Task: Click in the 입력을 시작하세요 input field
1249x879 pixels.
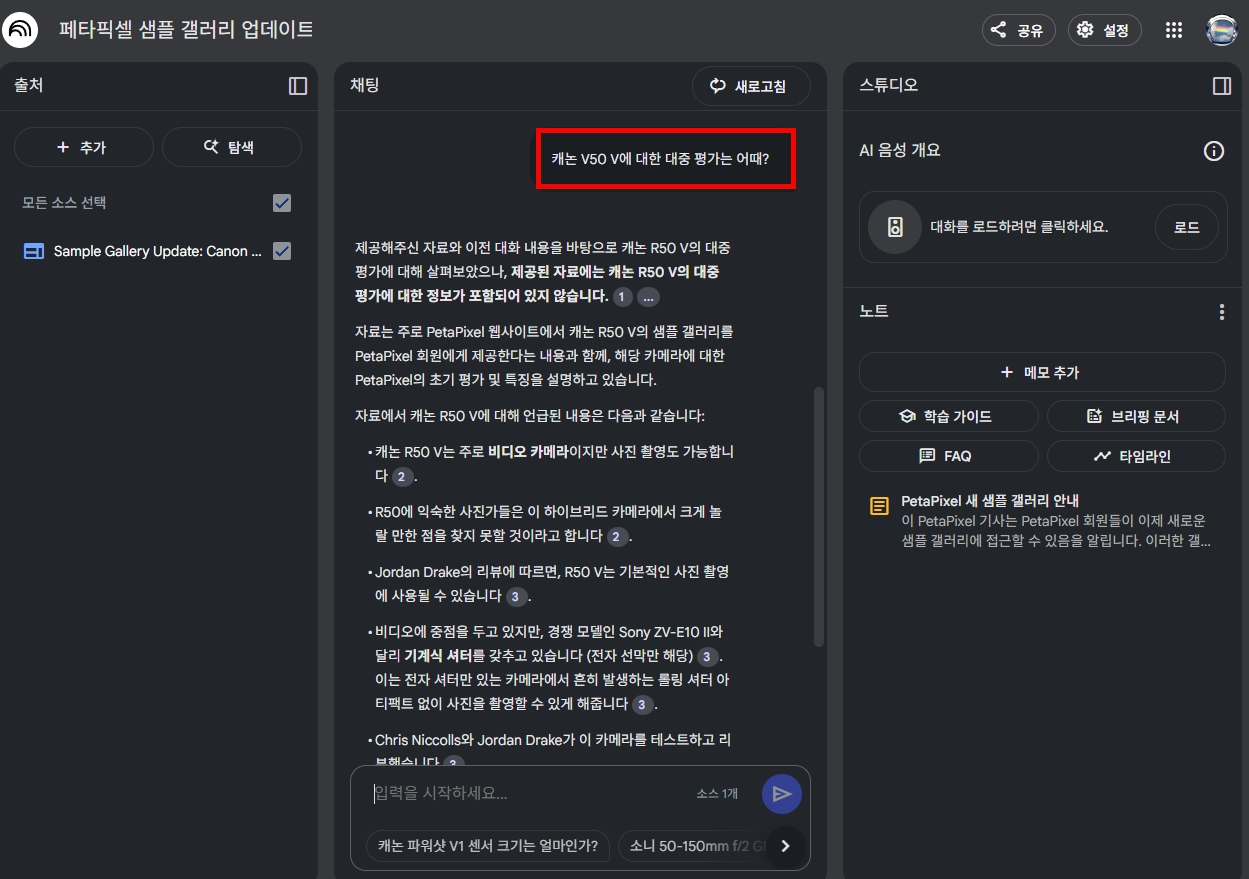Action: coord(530,793)
